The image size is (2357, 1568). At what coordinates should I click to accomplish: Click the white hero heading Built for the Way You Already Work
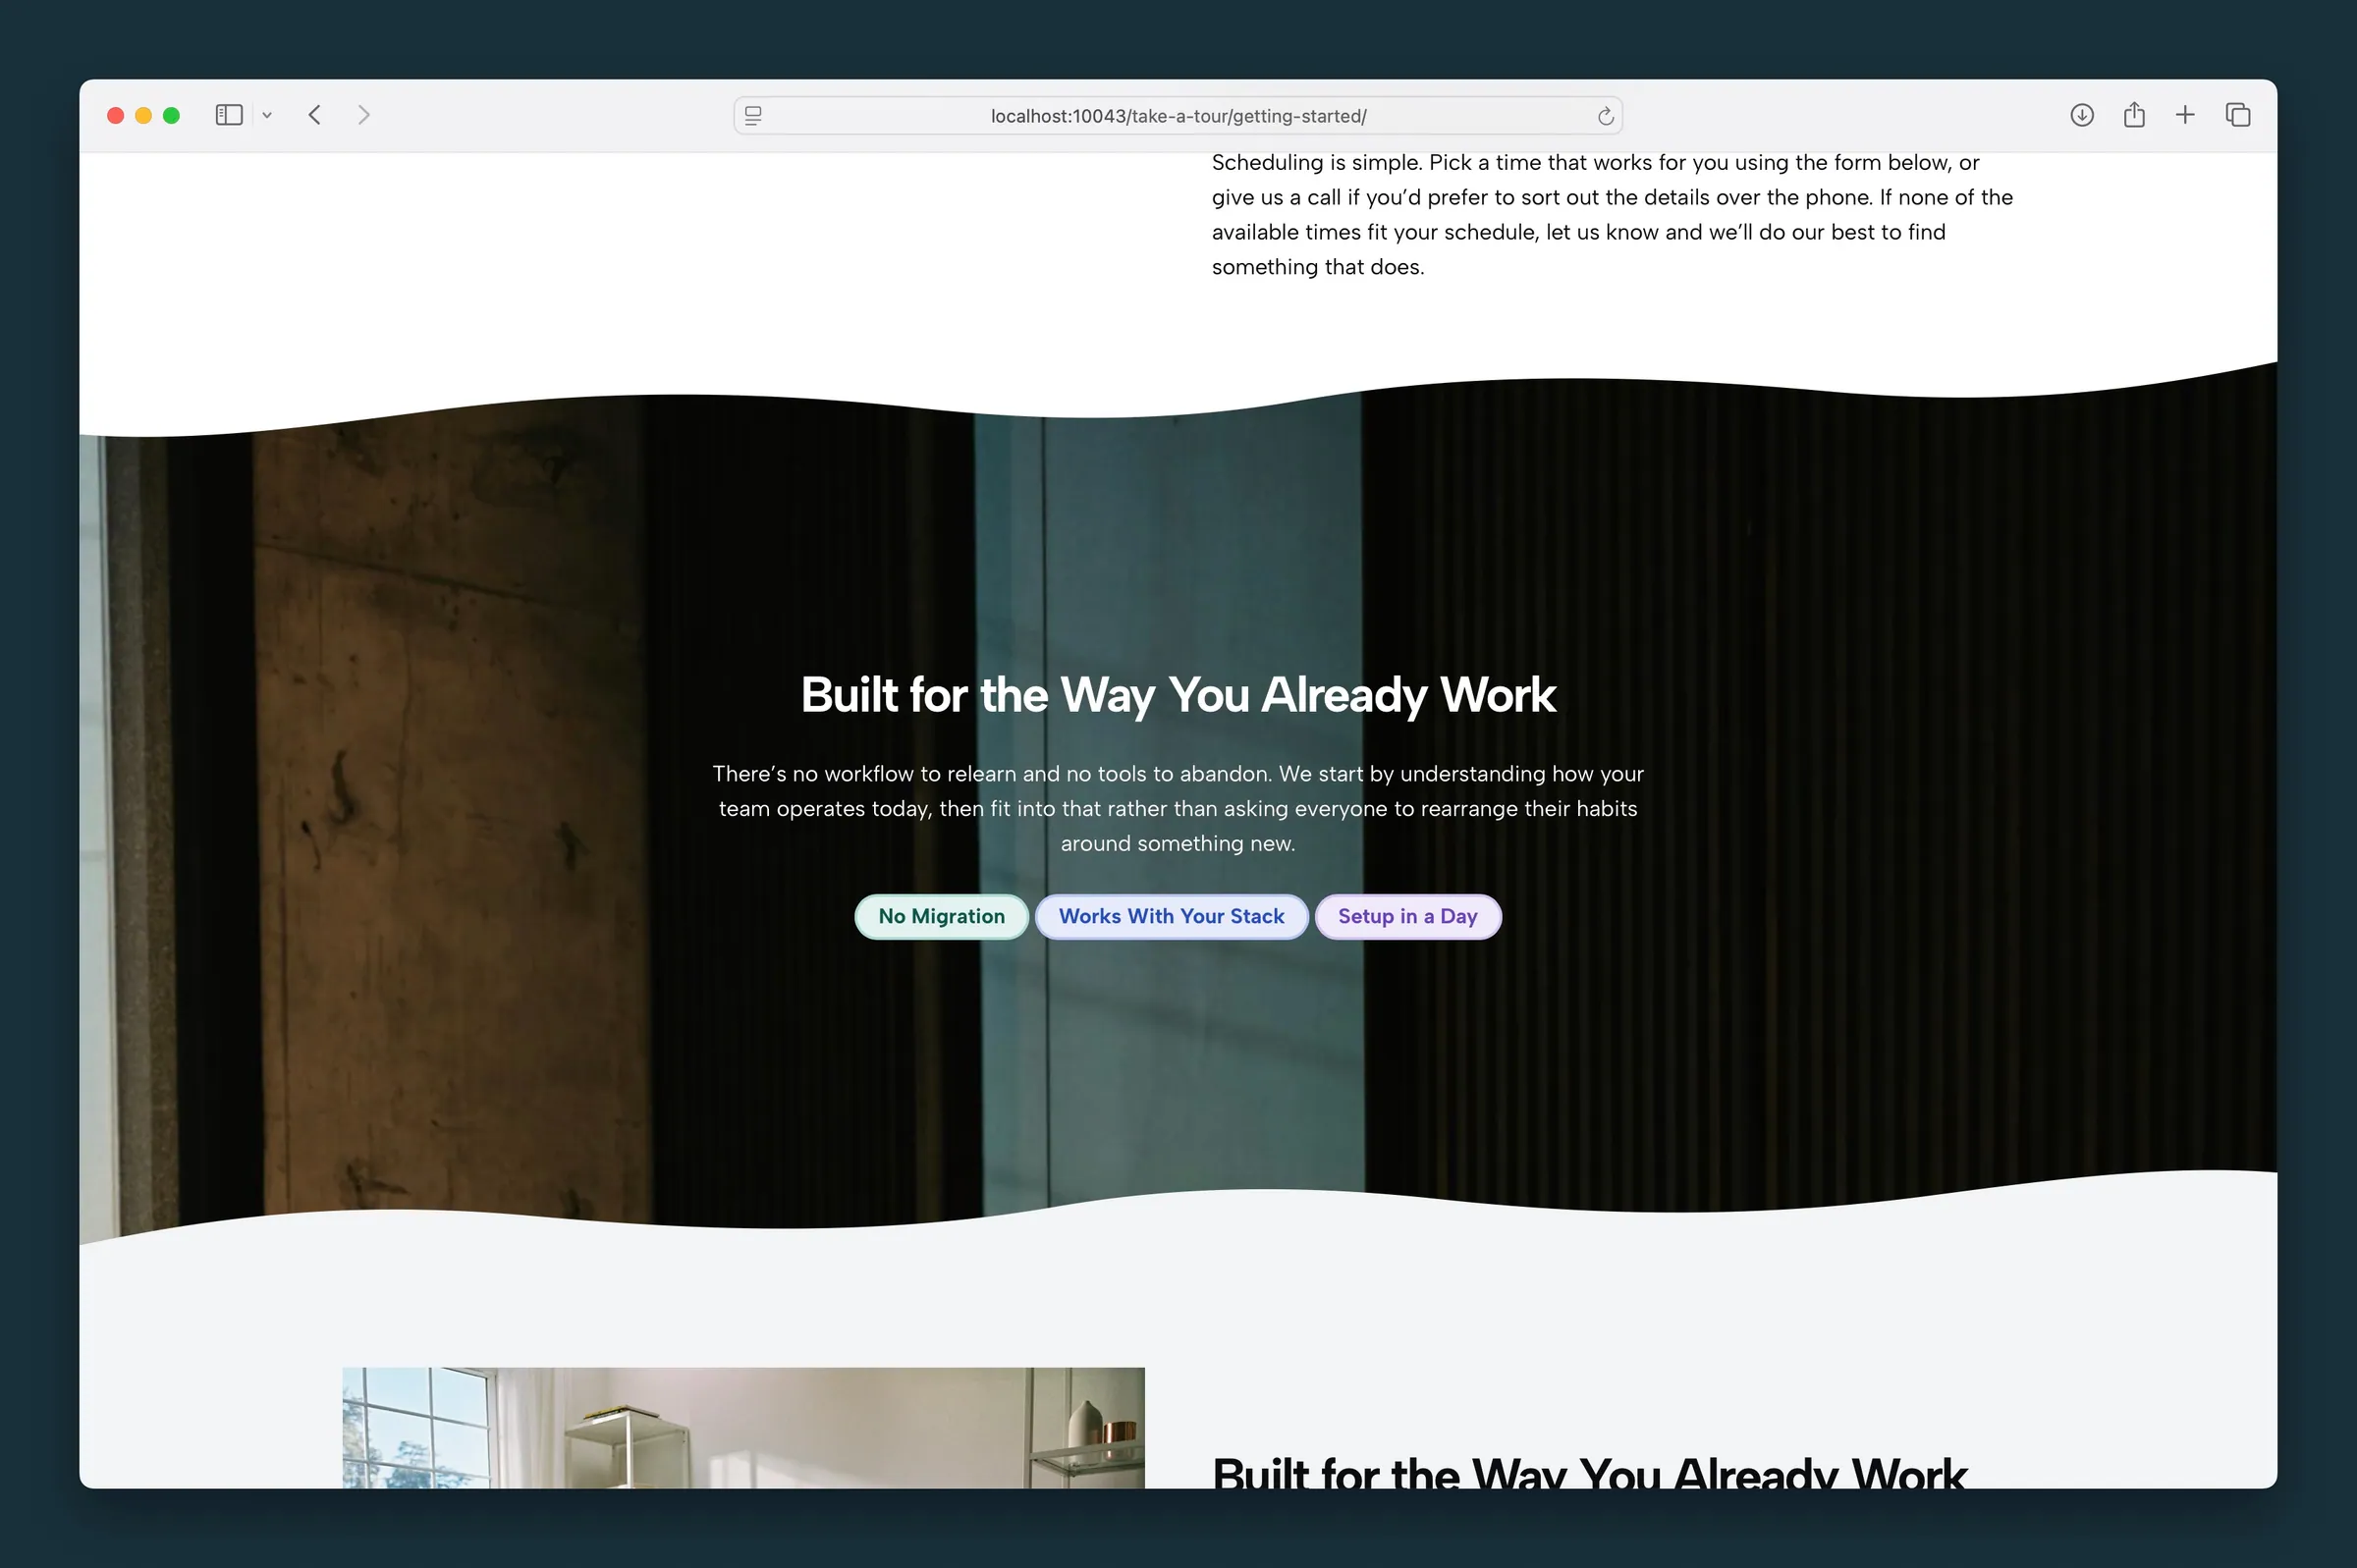1178,695
